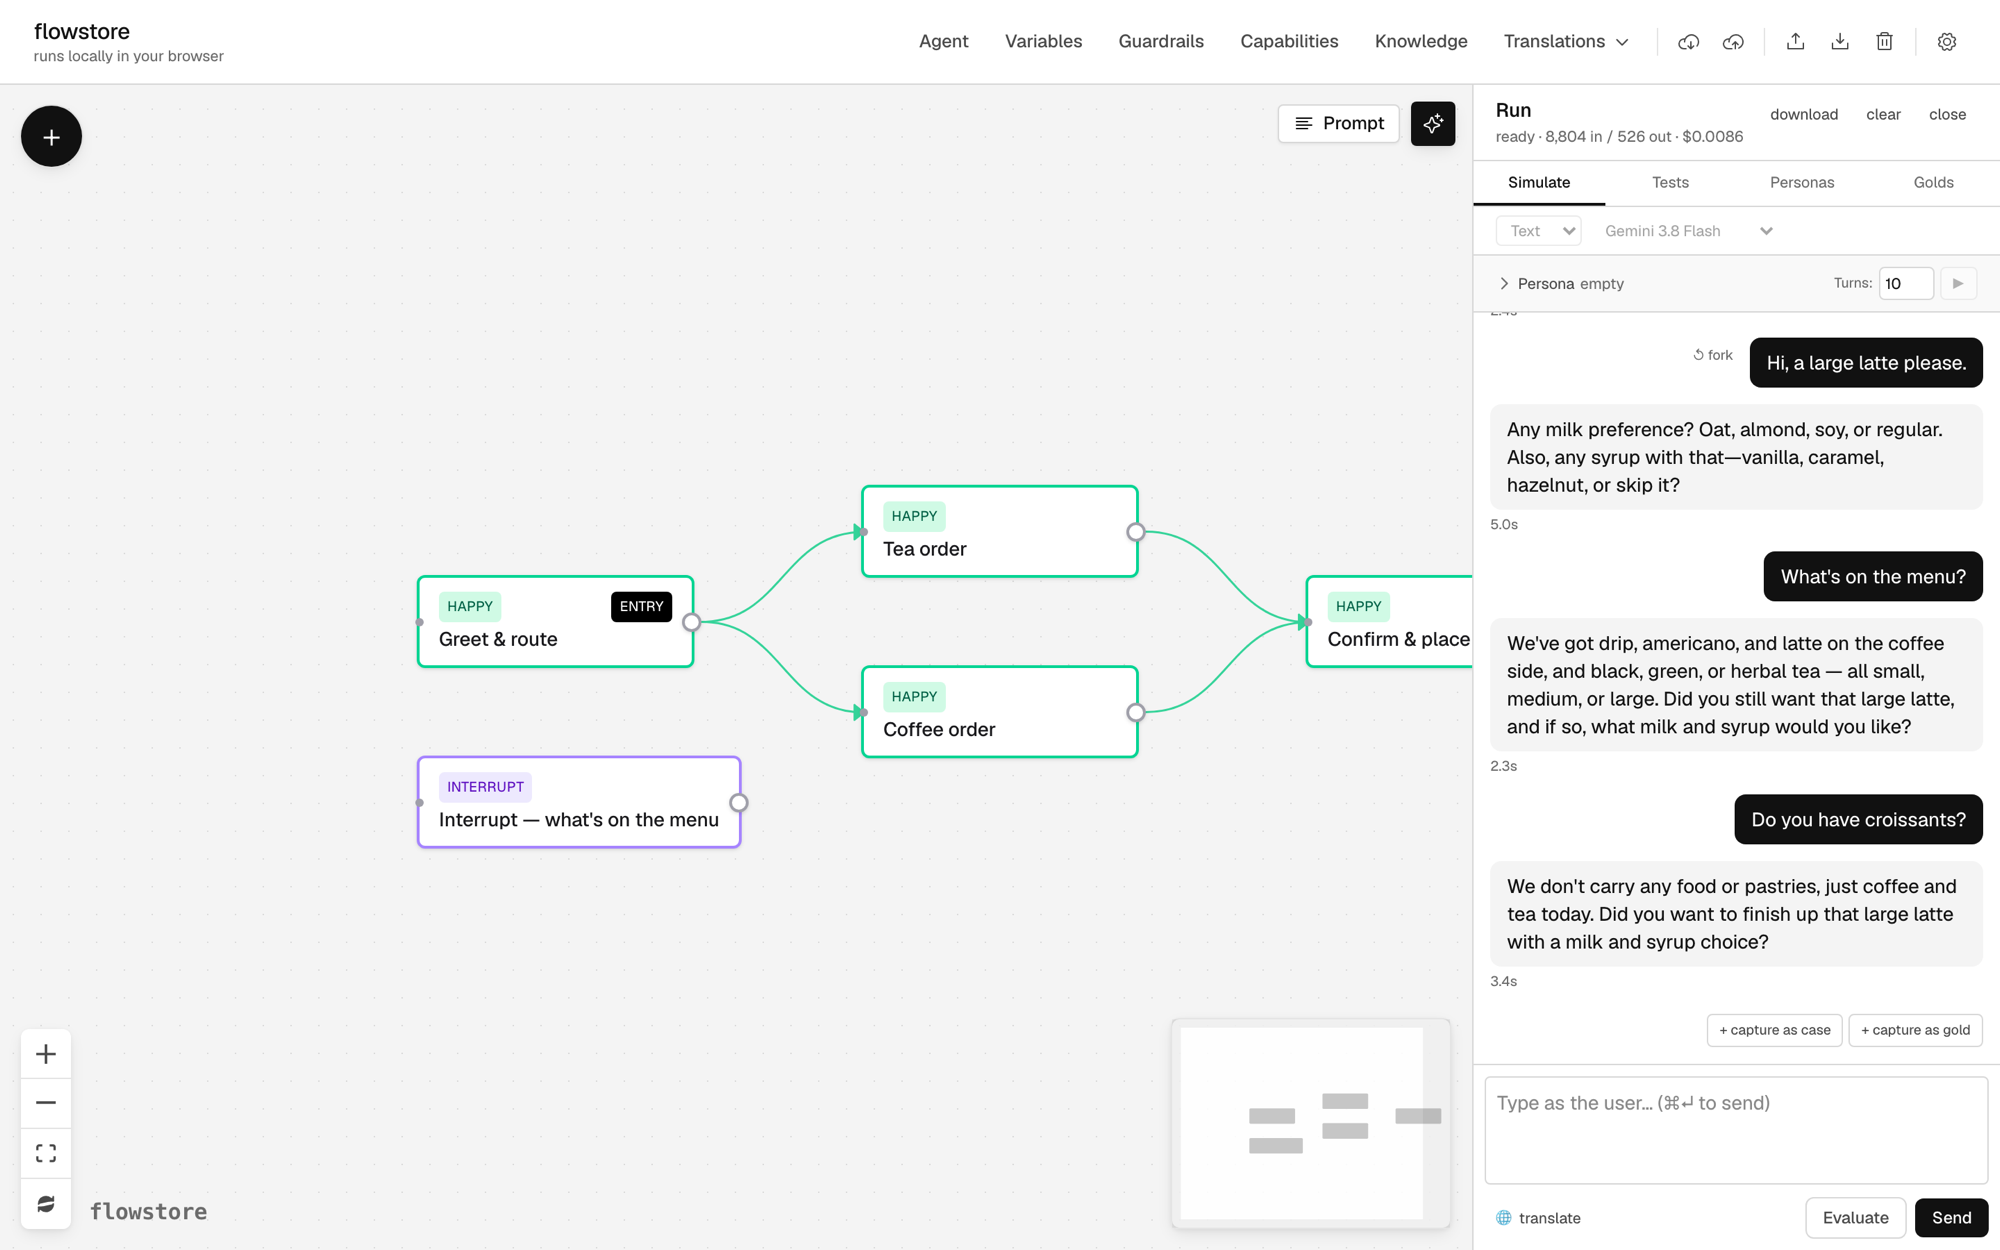Open settings gear icon
Screen dimensions: 2000x1250
tap(1946, 42)
